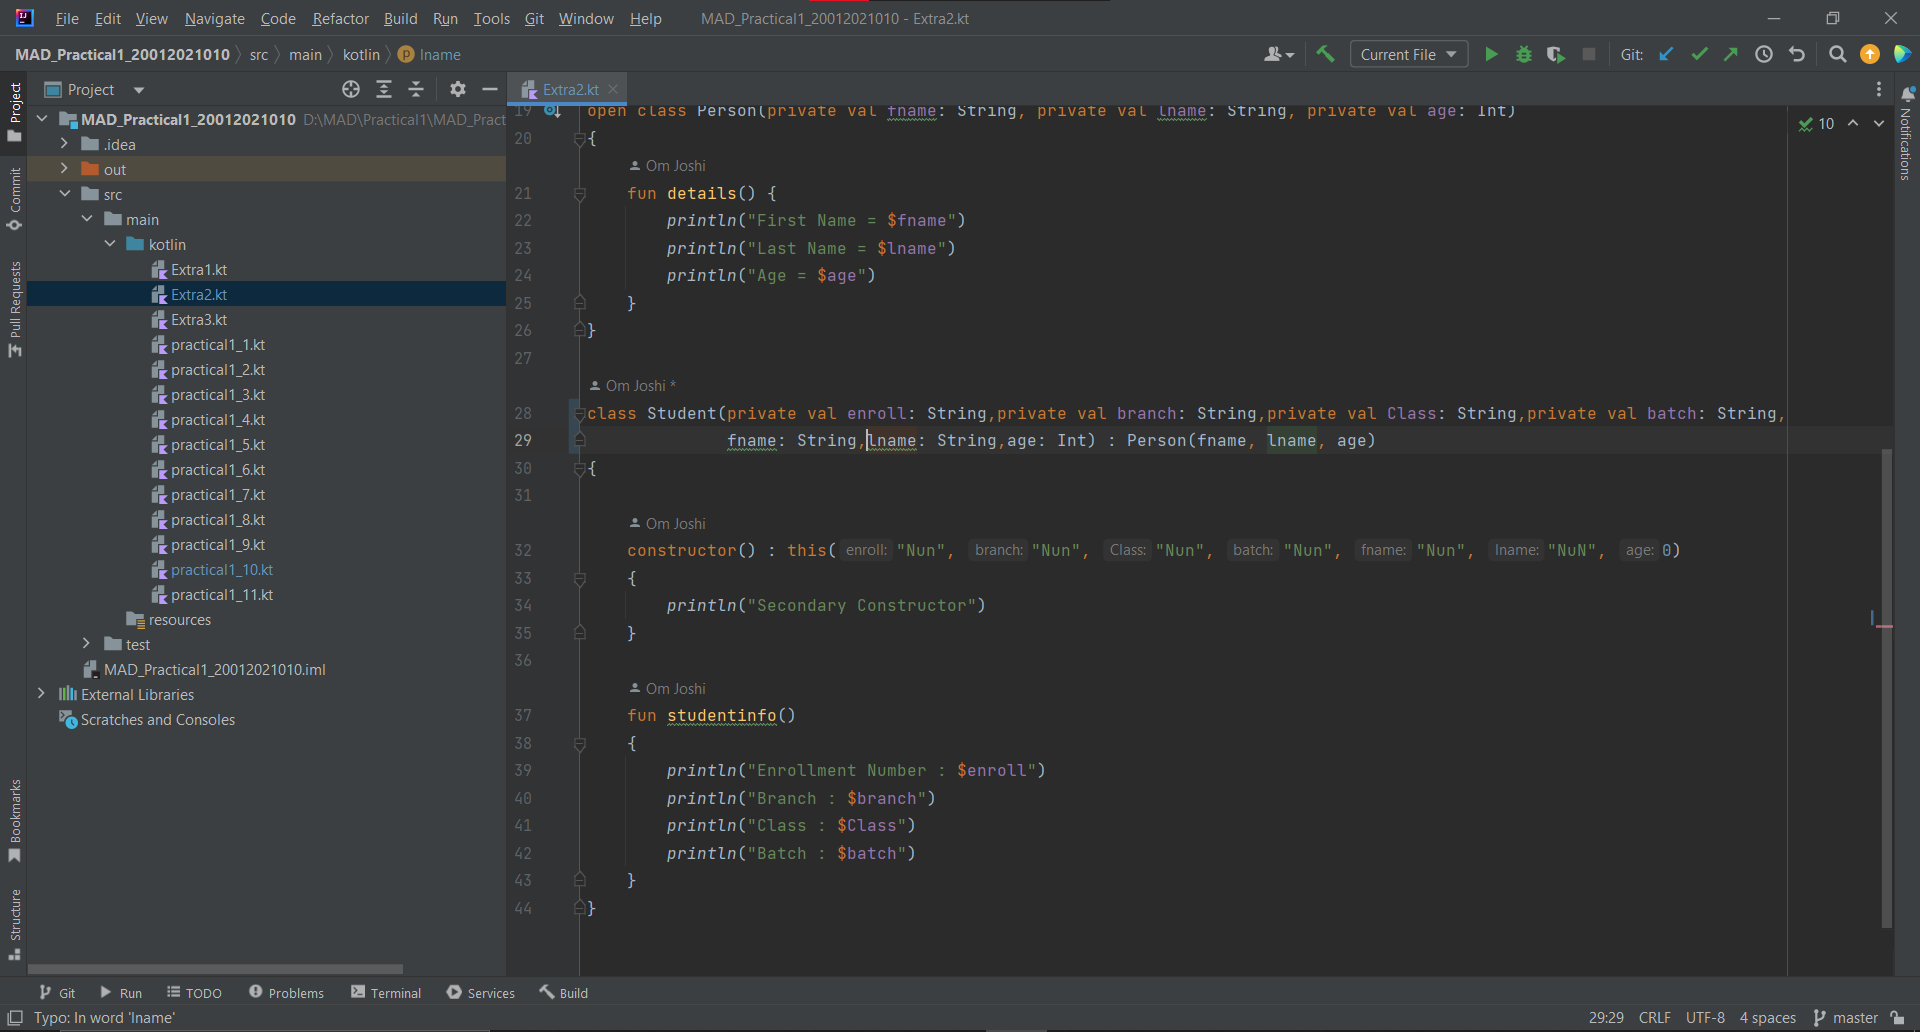The width and height of the screenshot is (1920, 1032).
Task: Push commits with the Git green arrow
Action: pos(1730,55)
